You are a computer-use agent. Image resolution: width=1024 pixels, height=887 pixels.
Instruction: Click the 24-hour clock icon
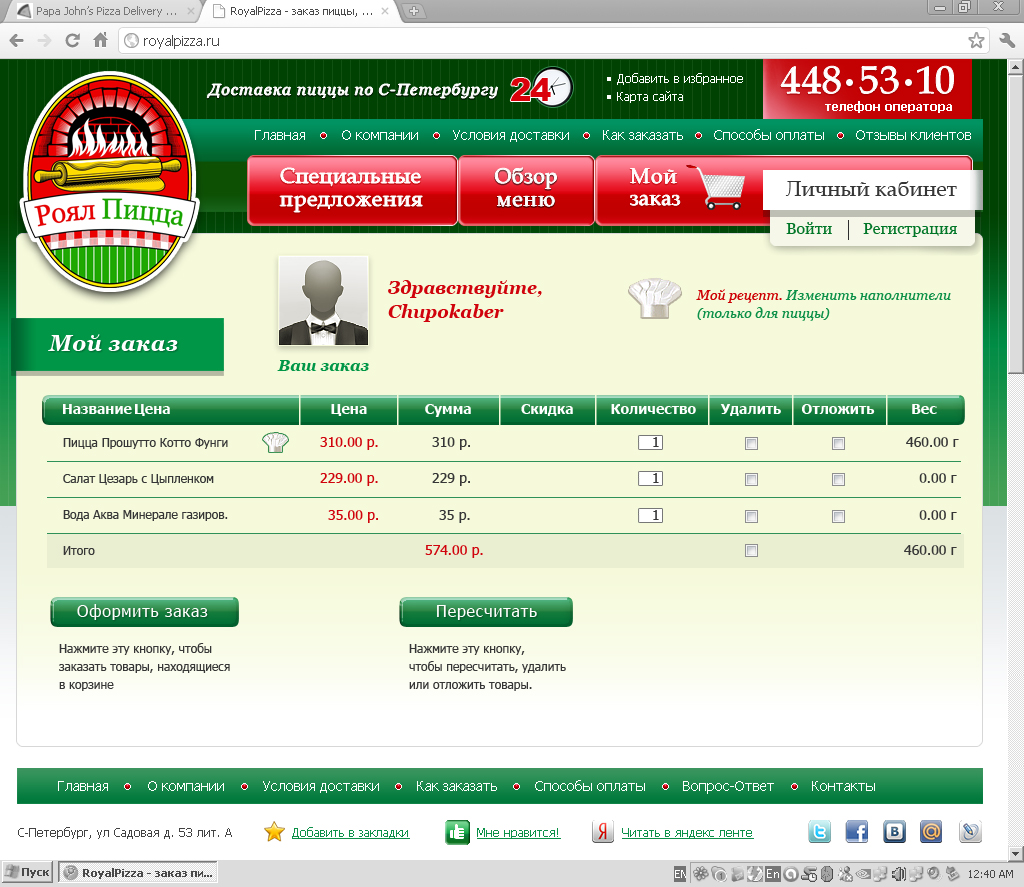click(x=542, y=88)
